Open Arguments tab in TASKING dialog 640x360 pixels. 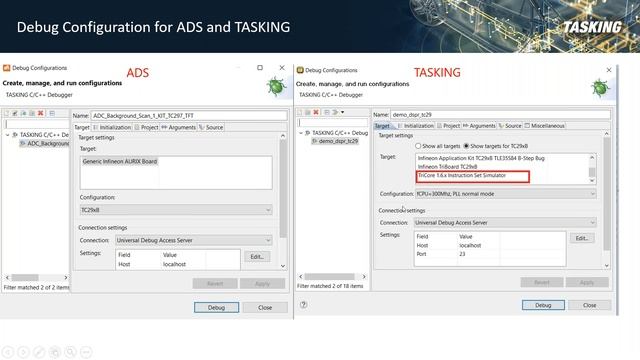[x=480, y=126]
